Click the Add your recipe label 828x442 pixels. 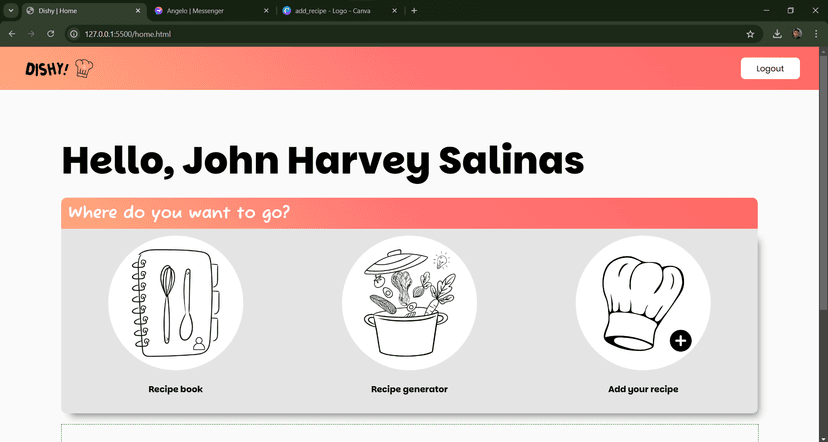coord(642,389)
